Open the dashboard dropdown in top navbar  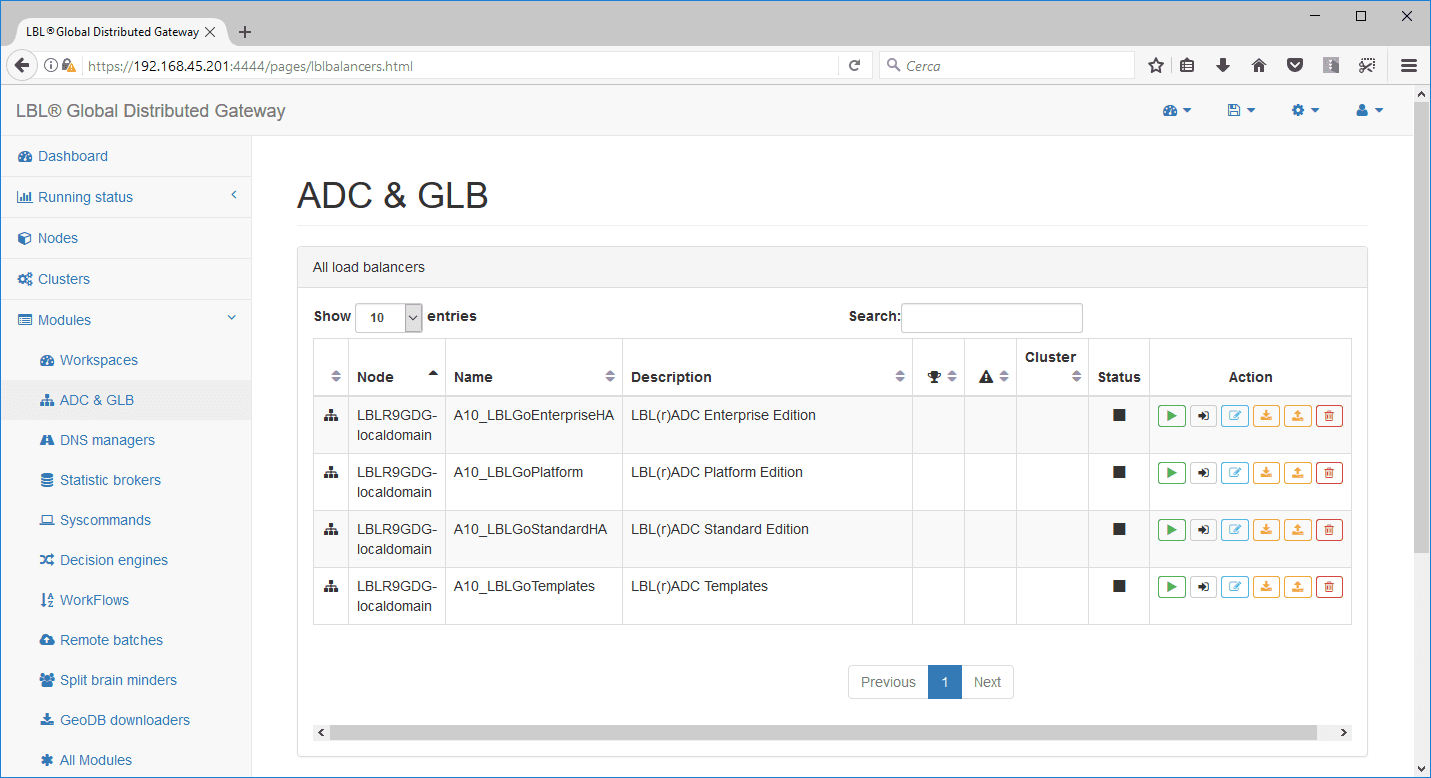[x=1177, y=110]
